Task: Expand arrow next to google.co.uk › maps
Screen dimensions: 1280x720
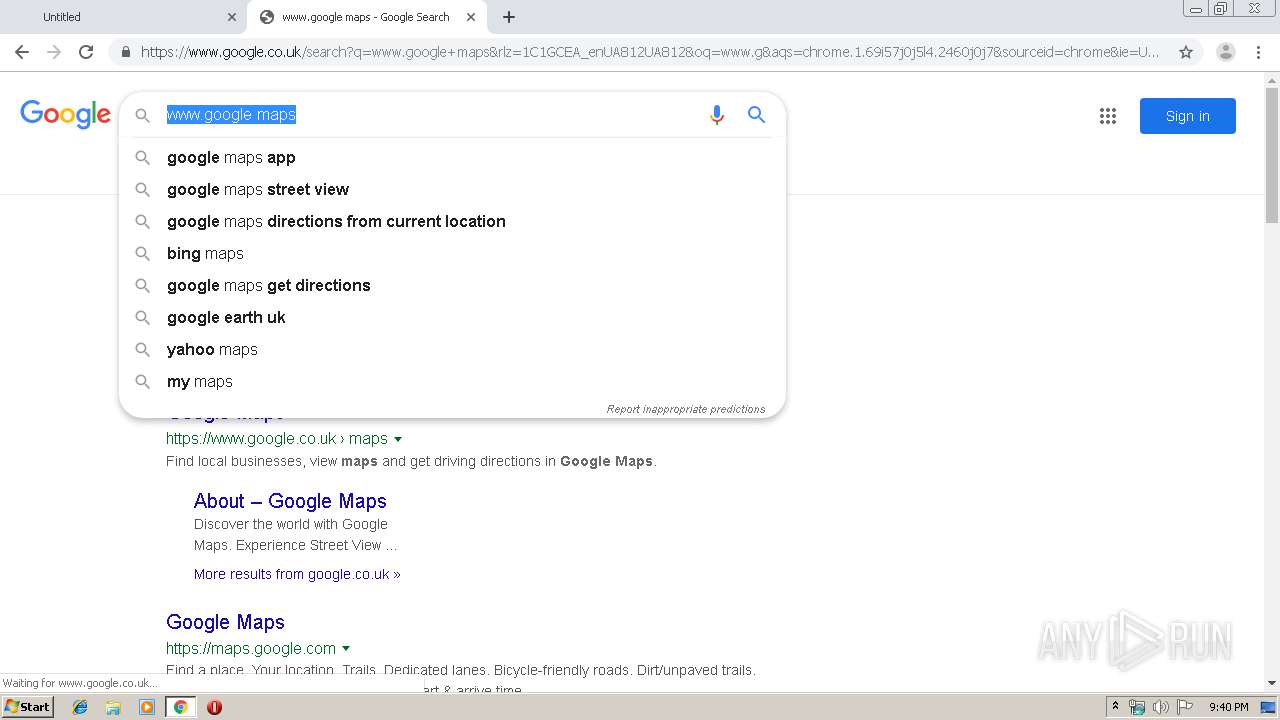Action: click(398, 439)
